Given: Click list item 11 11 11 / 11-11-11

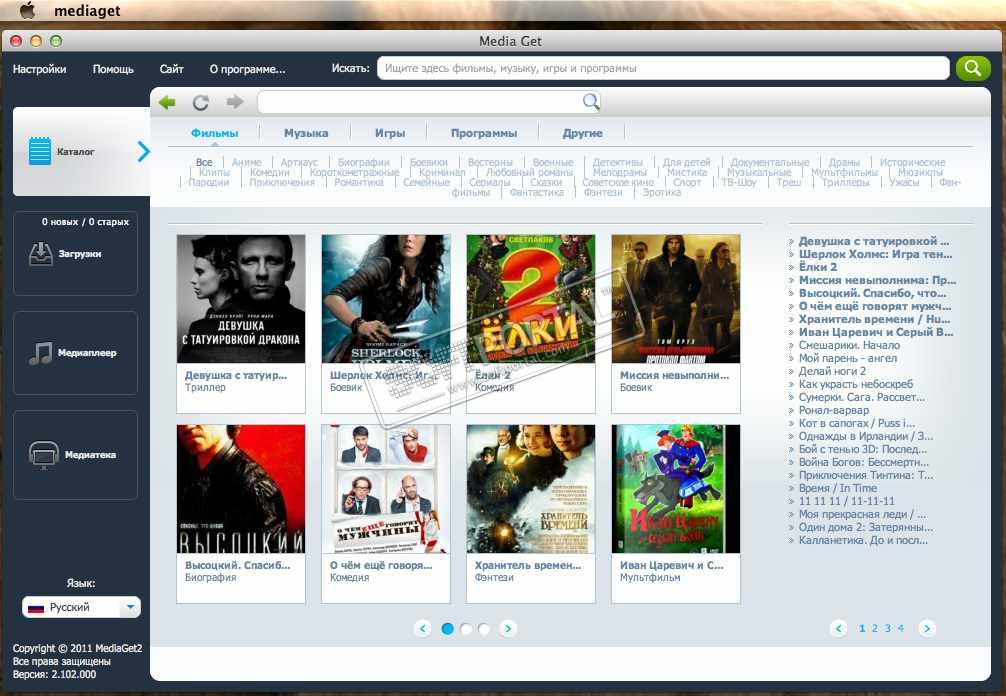Looking at the screenshot, I should (x=846, y=501).
